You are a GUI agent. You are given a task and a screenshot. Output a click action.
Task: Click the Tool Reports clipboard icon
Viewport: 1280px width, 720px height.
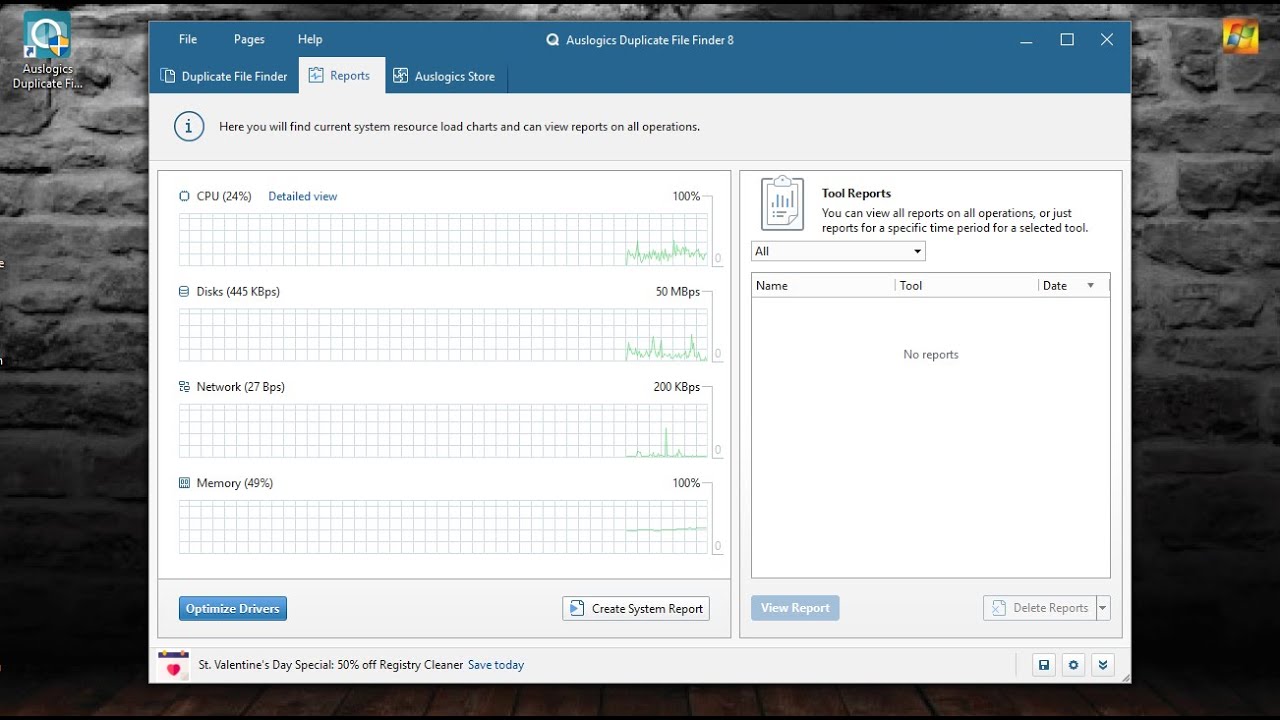click(x=782, y=203)
